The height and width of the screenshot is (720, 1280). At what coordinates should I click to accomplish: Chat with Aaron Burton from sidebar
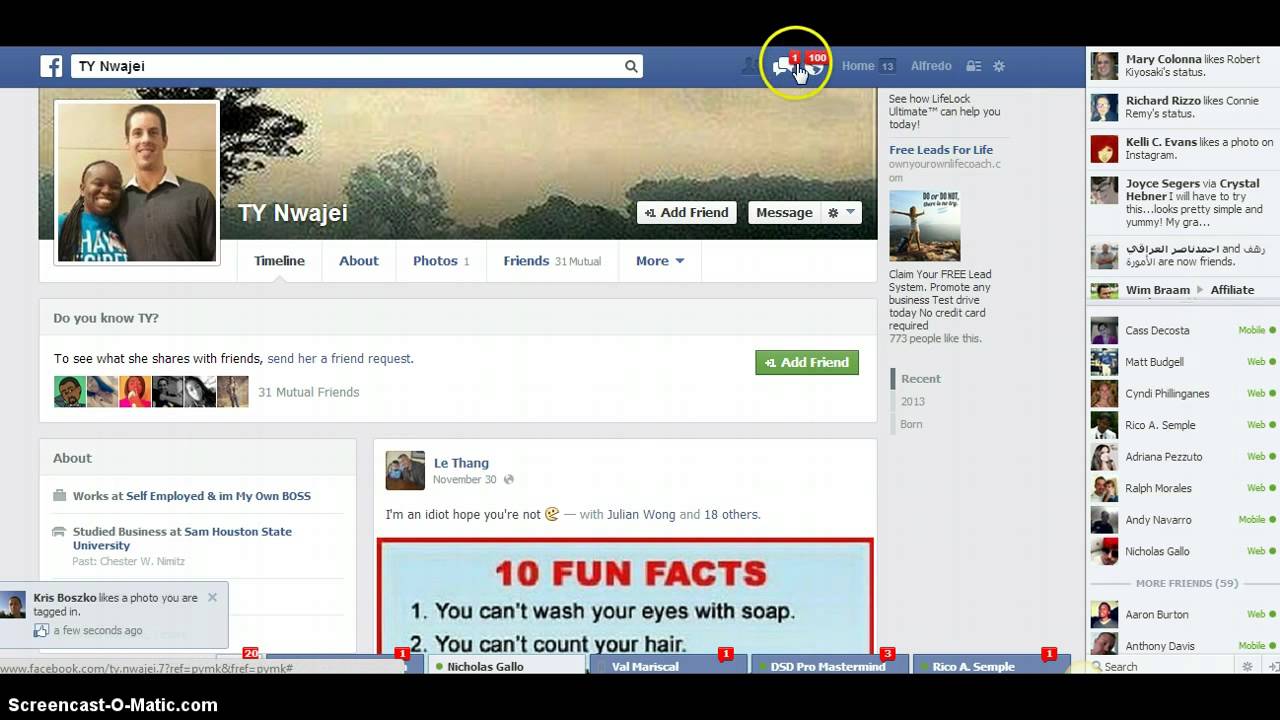(x=1183, y=614)
